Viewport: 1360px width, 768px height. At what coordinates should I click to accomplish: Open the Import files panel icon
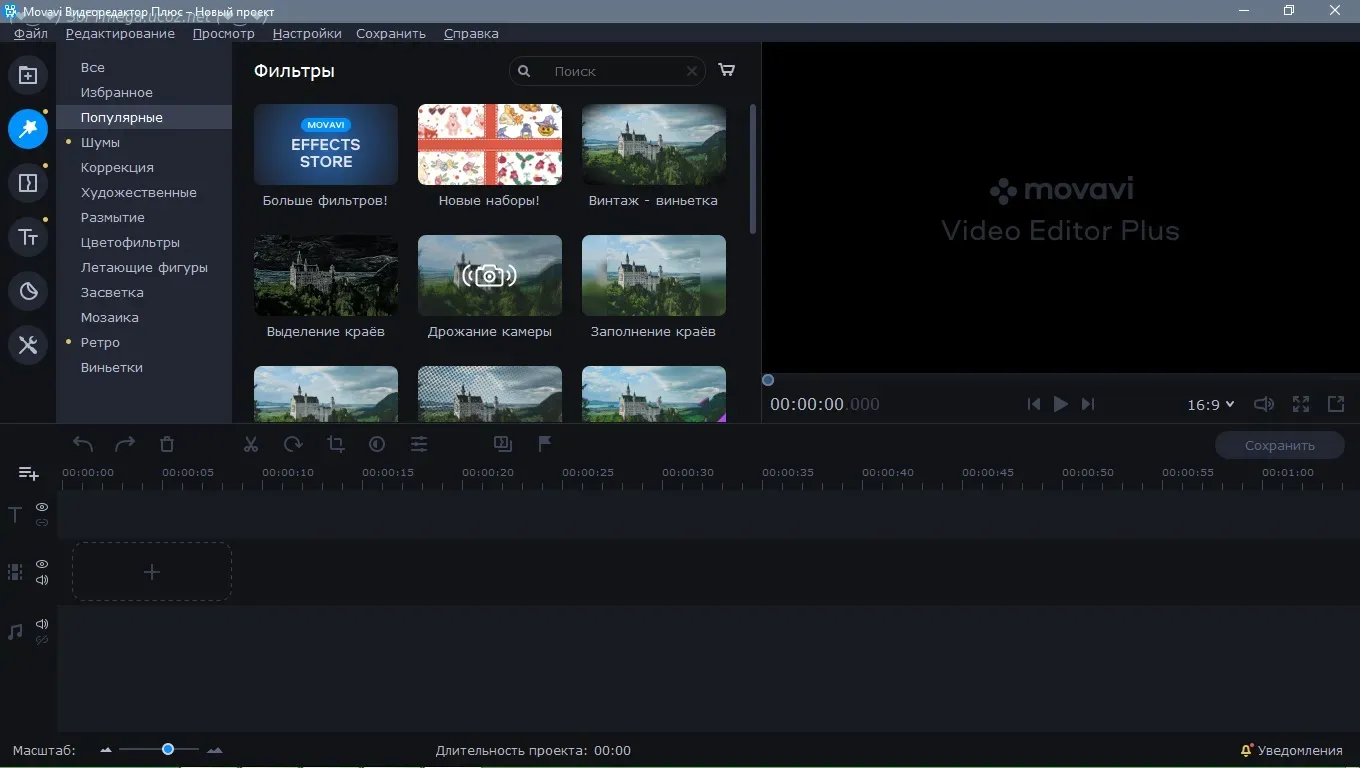(28, 76)
